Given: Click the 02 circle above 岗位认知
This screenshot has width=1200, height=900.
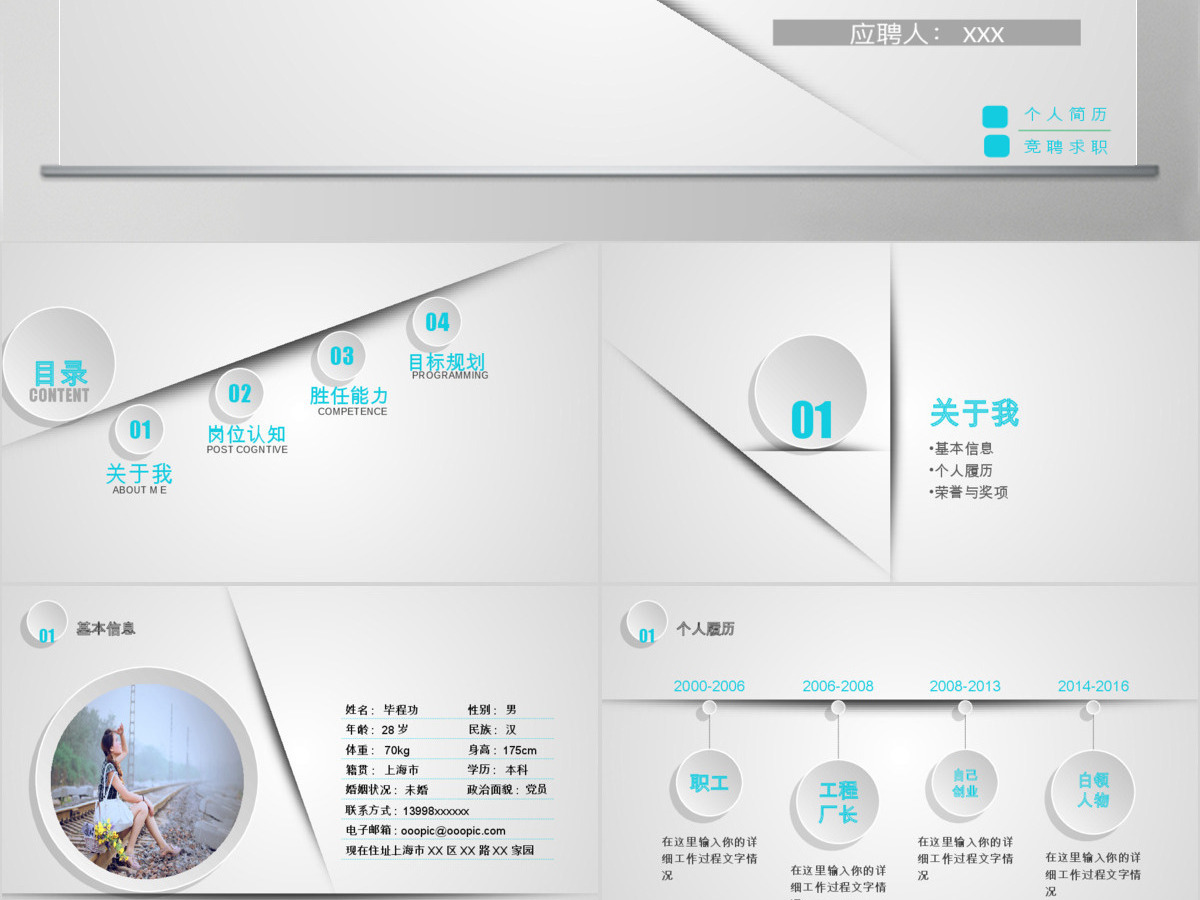Looking at the screenshot, I should tap(239, 393).
